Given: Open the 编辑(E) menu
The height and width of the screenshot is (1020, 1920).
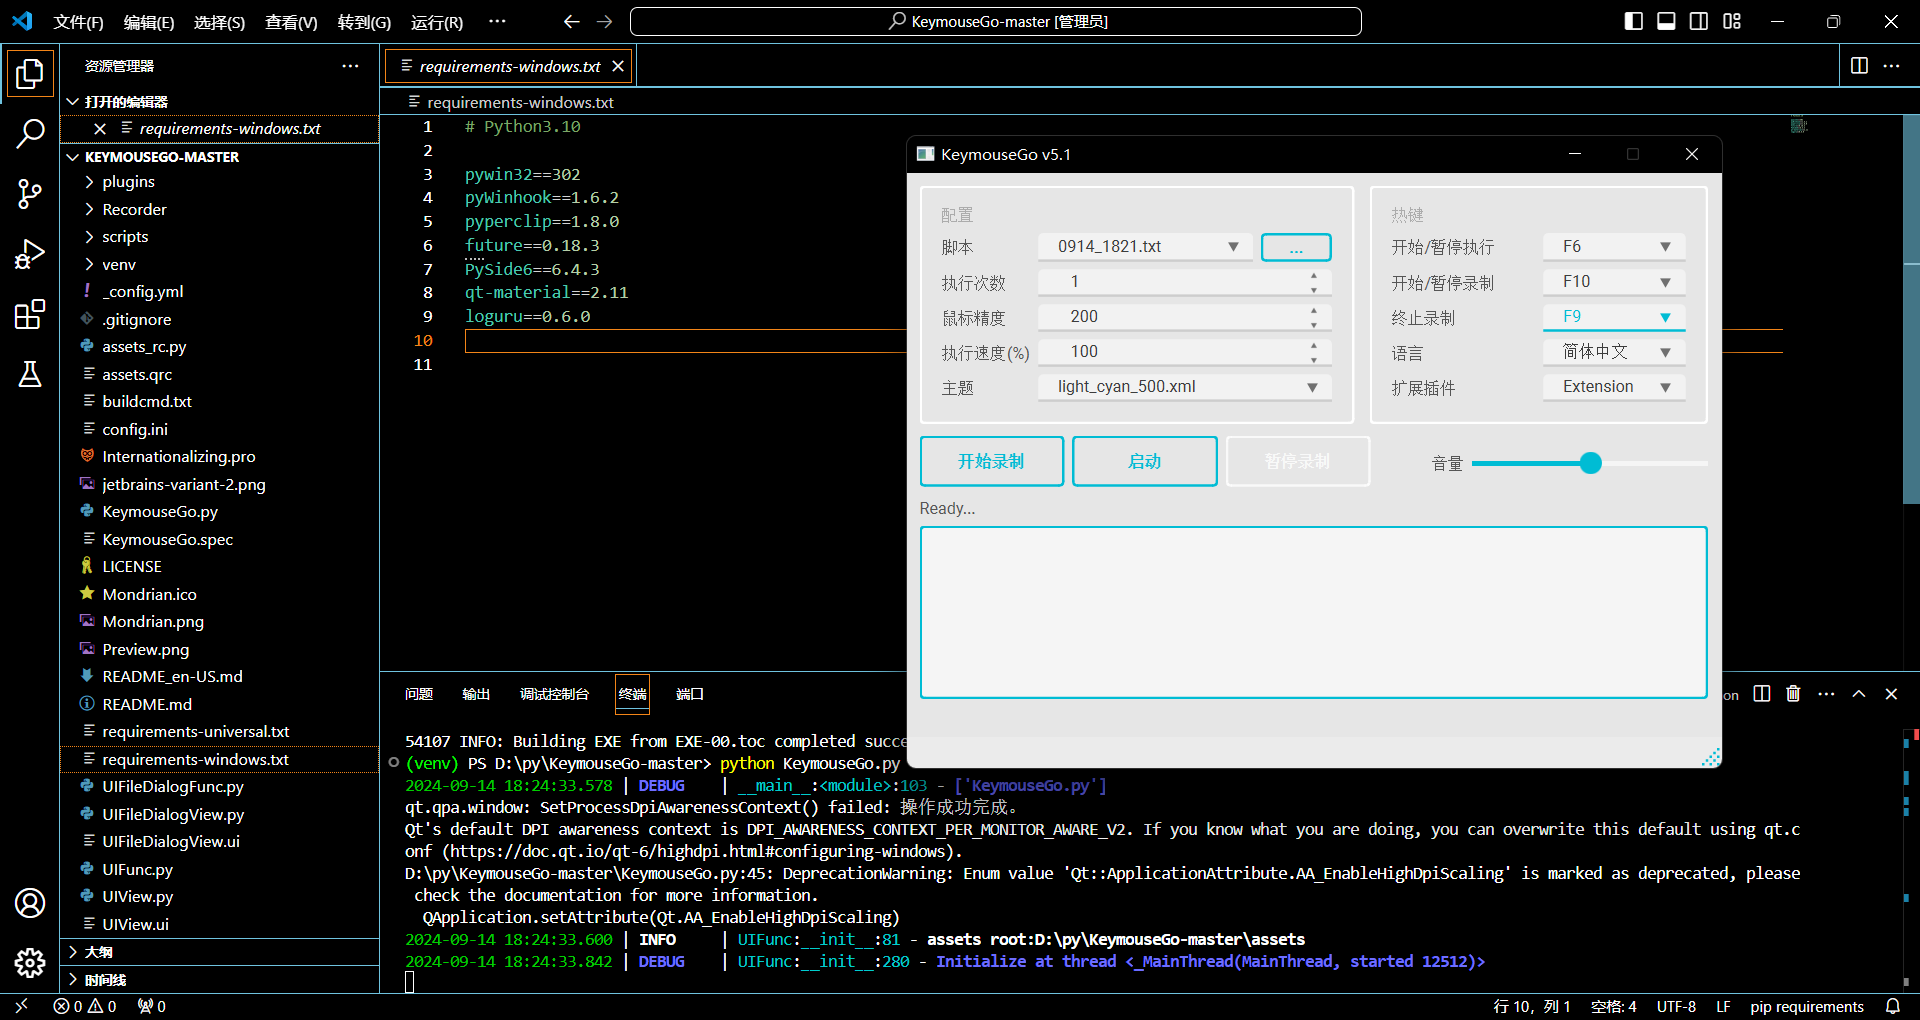Looking at the screenshot, I should (149, 22).
